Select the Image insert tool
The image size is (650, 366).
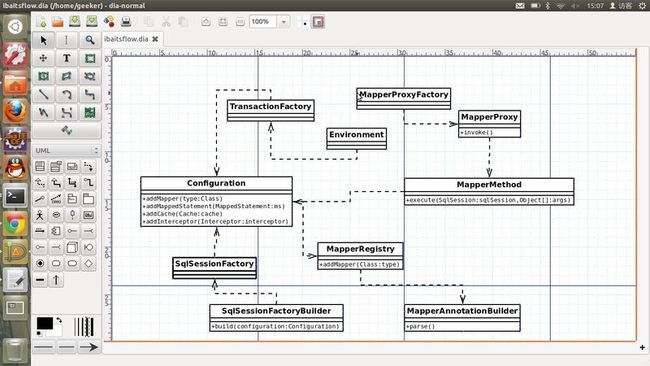pyautogui.click(x=90, y=112)
